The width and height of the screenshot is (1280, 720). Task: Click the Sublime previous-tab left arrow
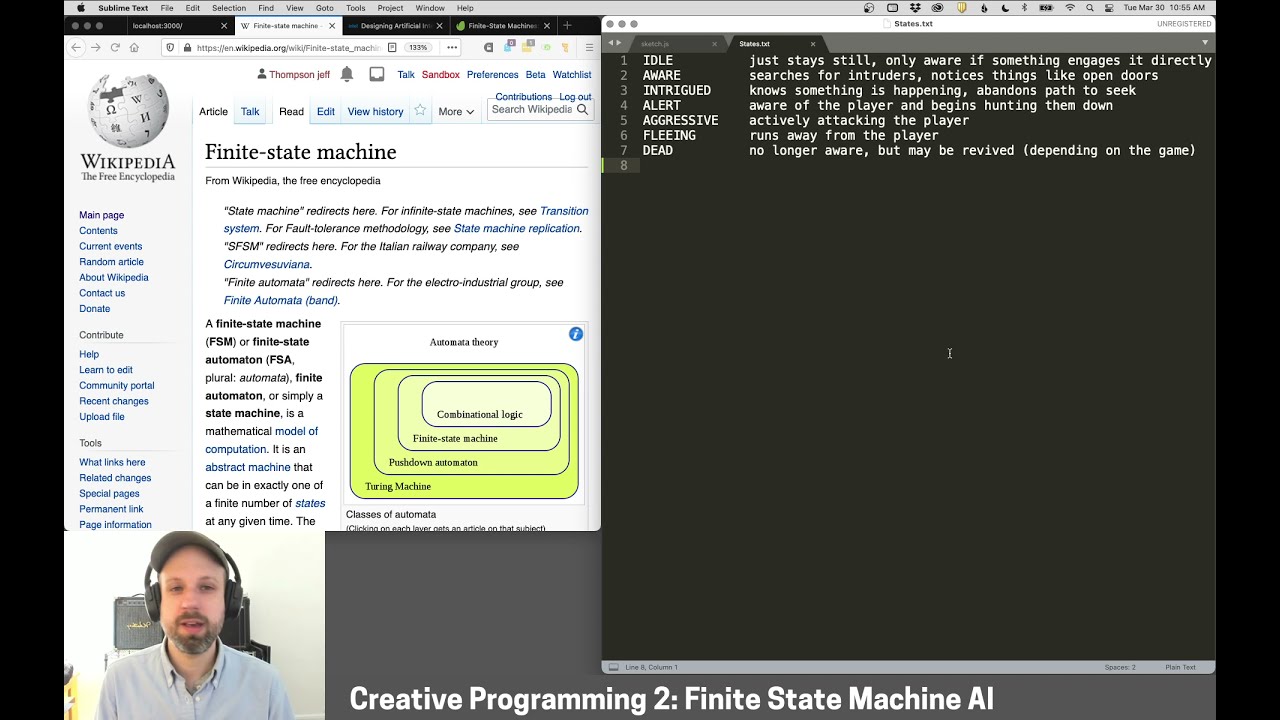click(610, 43)
